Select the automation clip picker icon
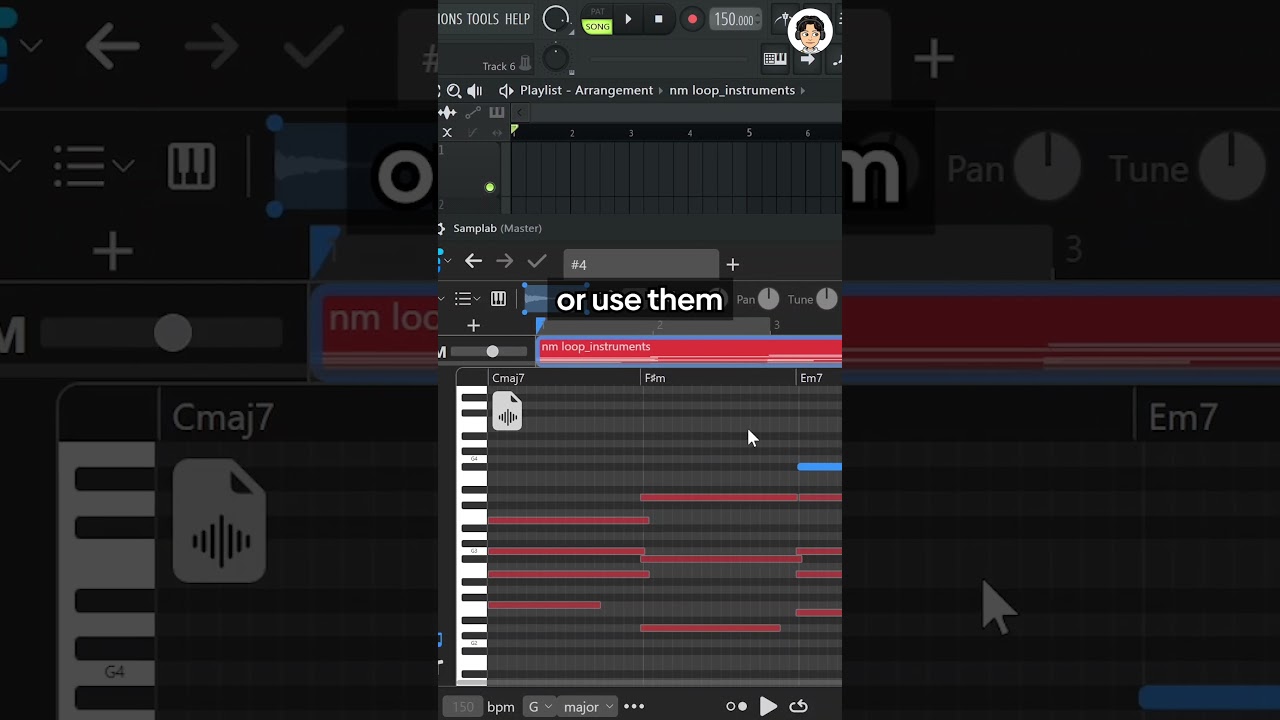Screen dimensions: 1280x720 [472, 113]
